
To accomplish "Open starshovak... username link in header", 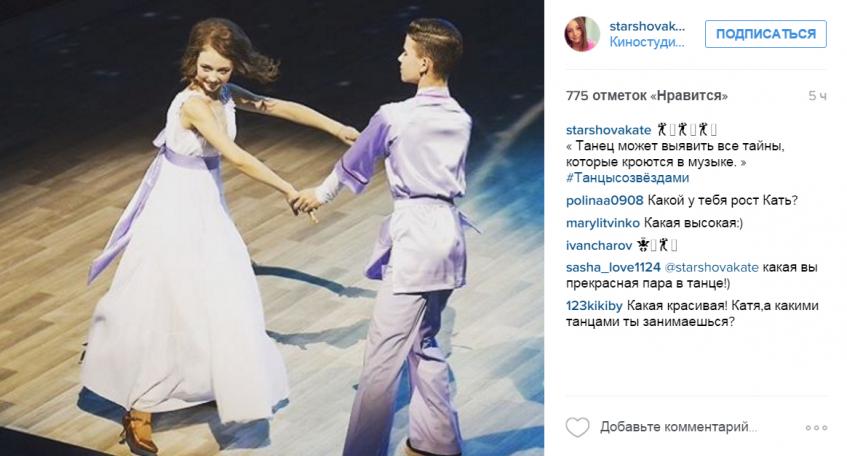I will [647, 26].
